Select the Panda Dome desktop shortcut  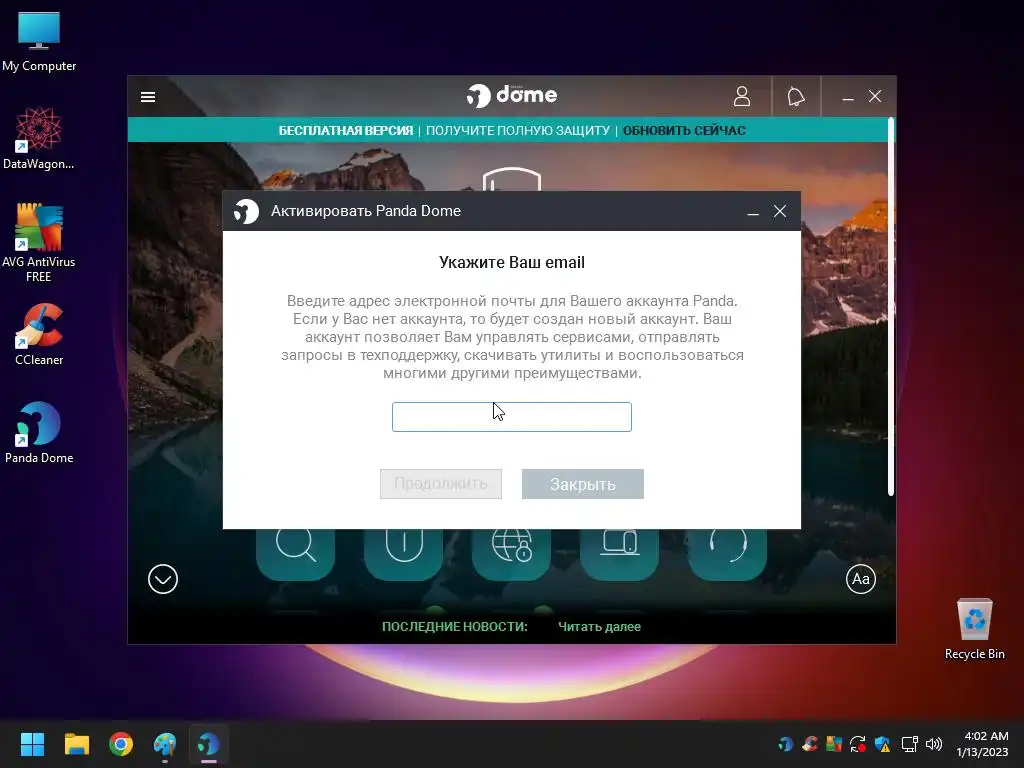click(39, 432)
